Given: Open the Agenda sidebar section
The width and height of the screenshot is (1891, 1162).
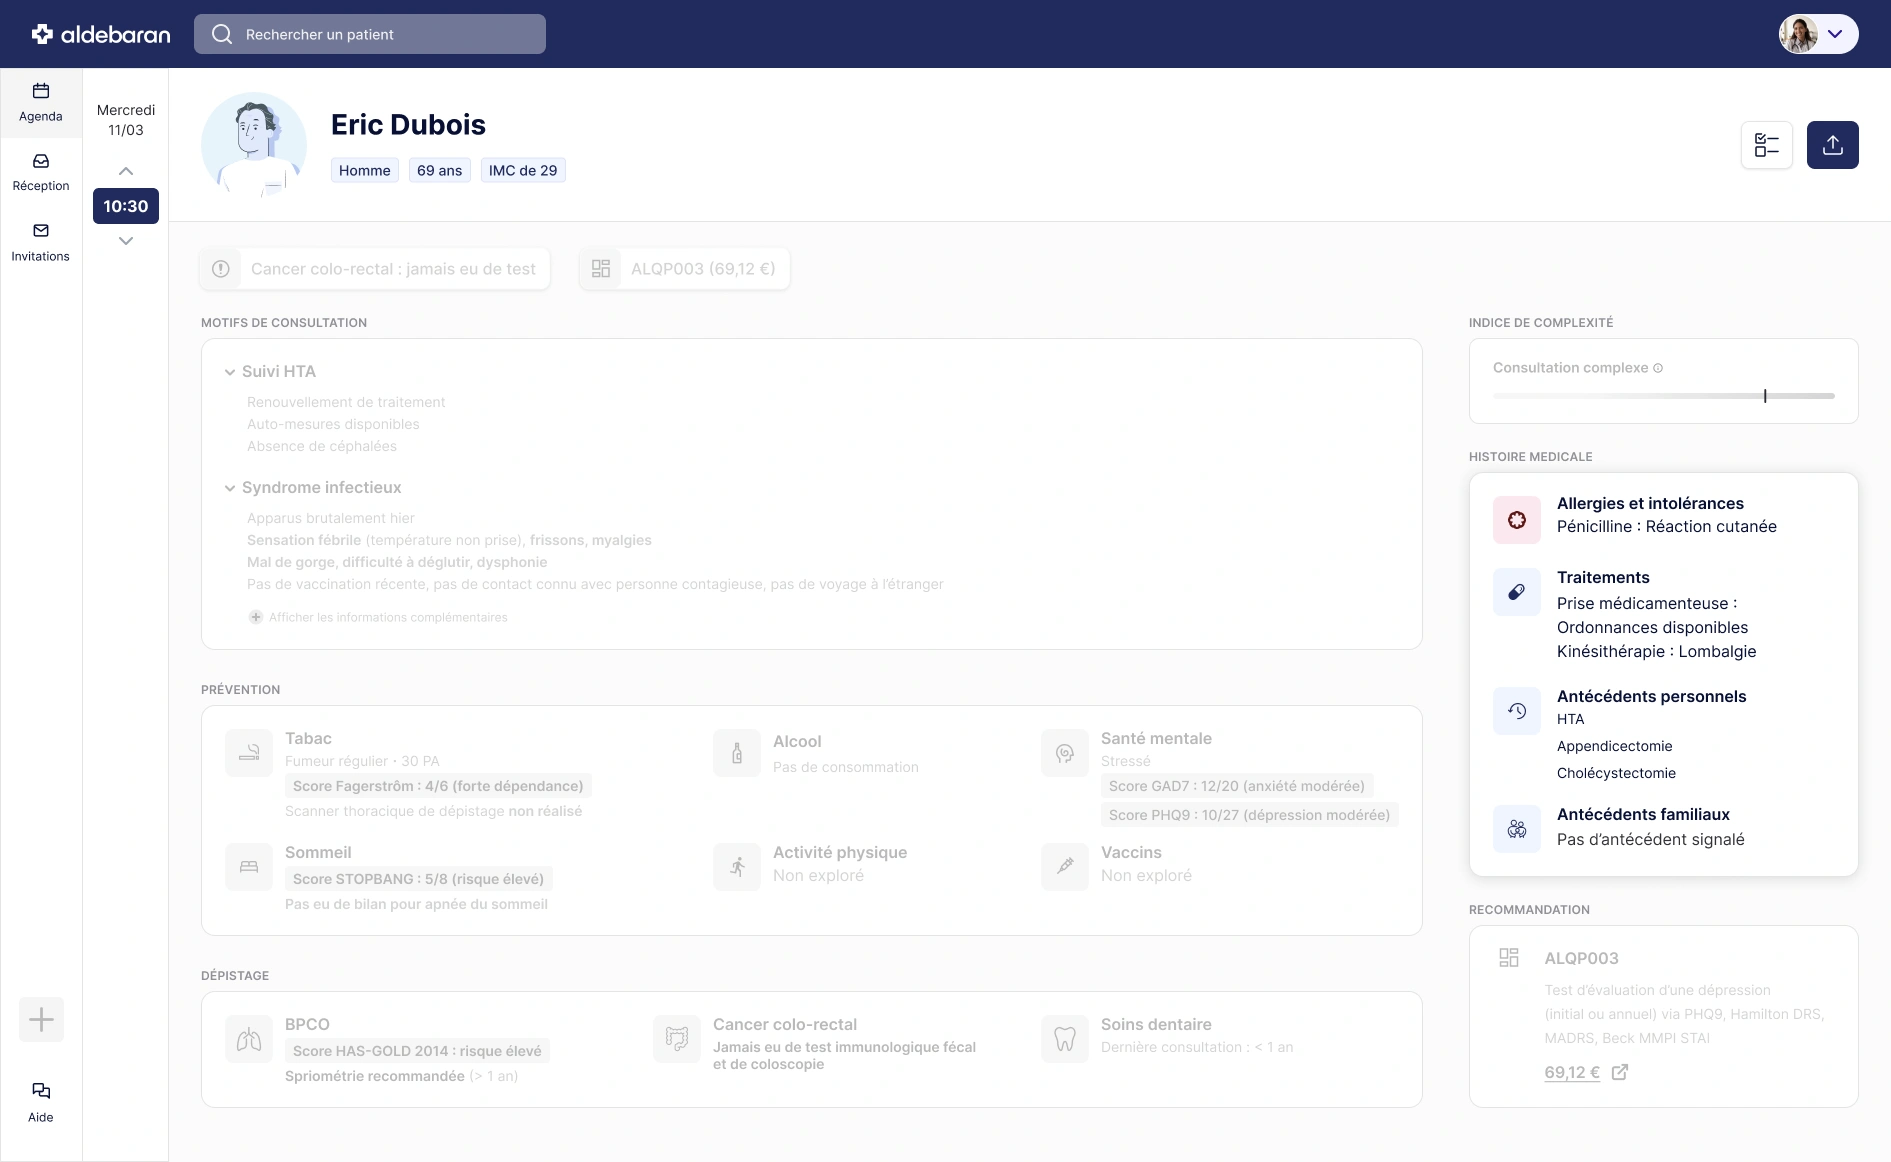Looking at the screenshot, I should [x=41, y=103].
